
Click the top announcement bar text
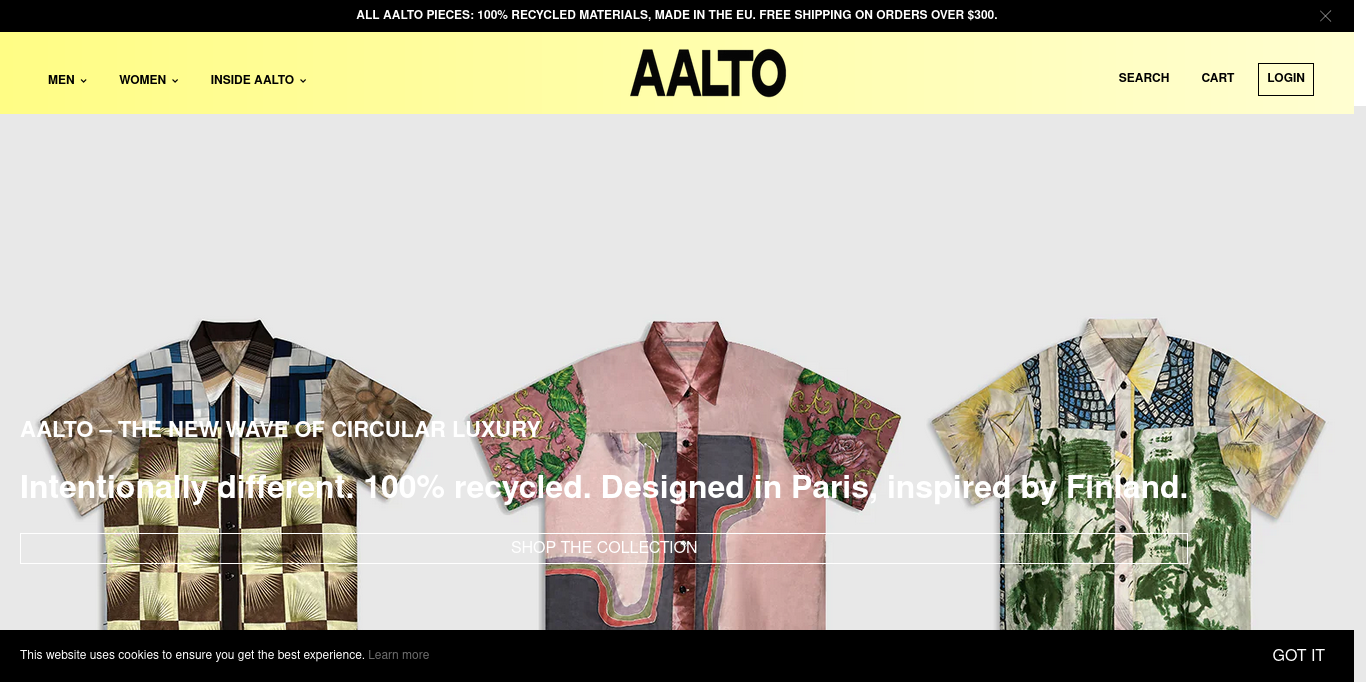pos(677,15)
